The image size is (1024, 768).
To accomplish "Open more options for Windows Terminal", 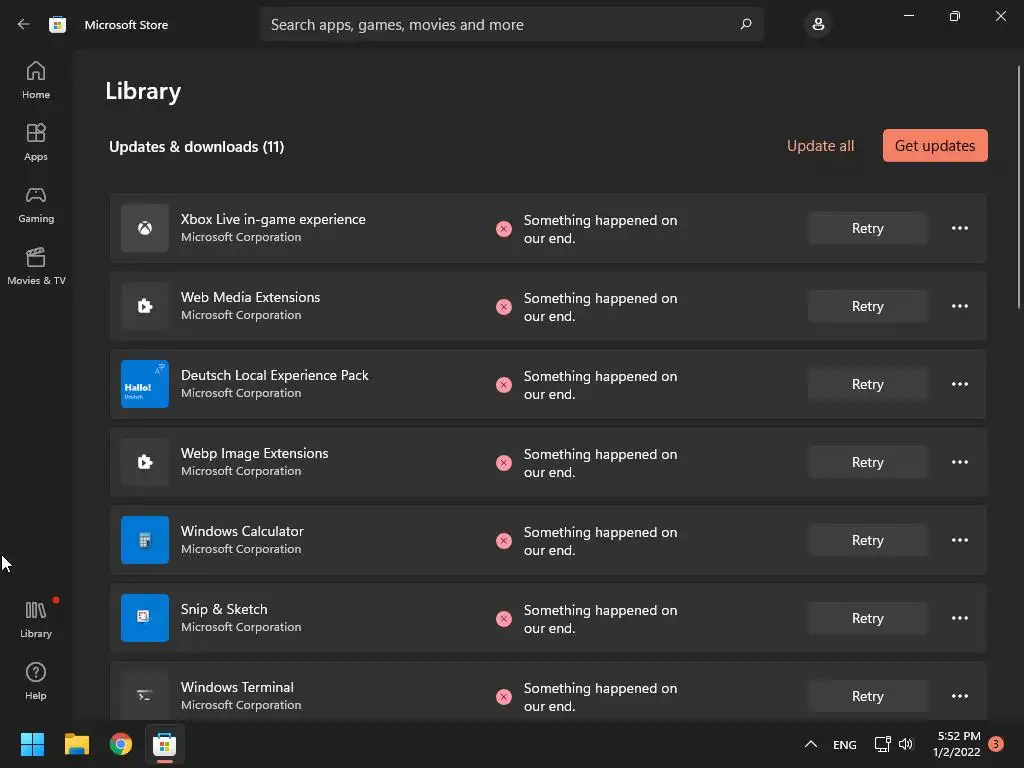I will coord(959,696).
